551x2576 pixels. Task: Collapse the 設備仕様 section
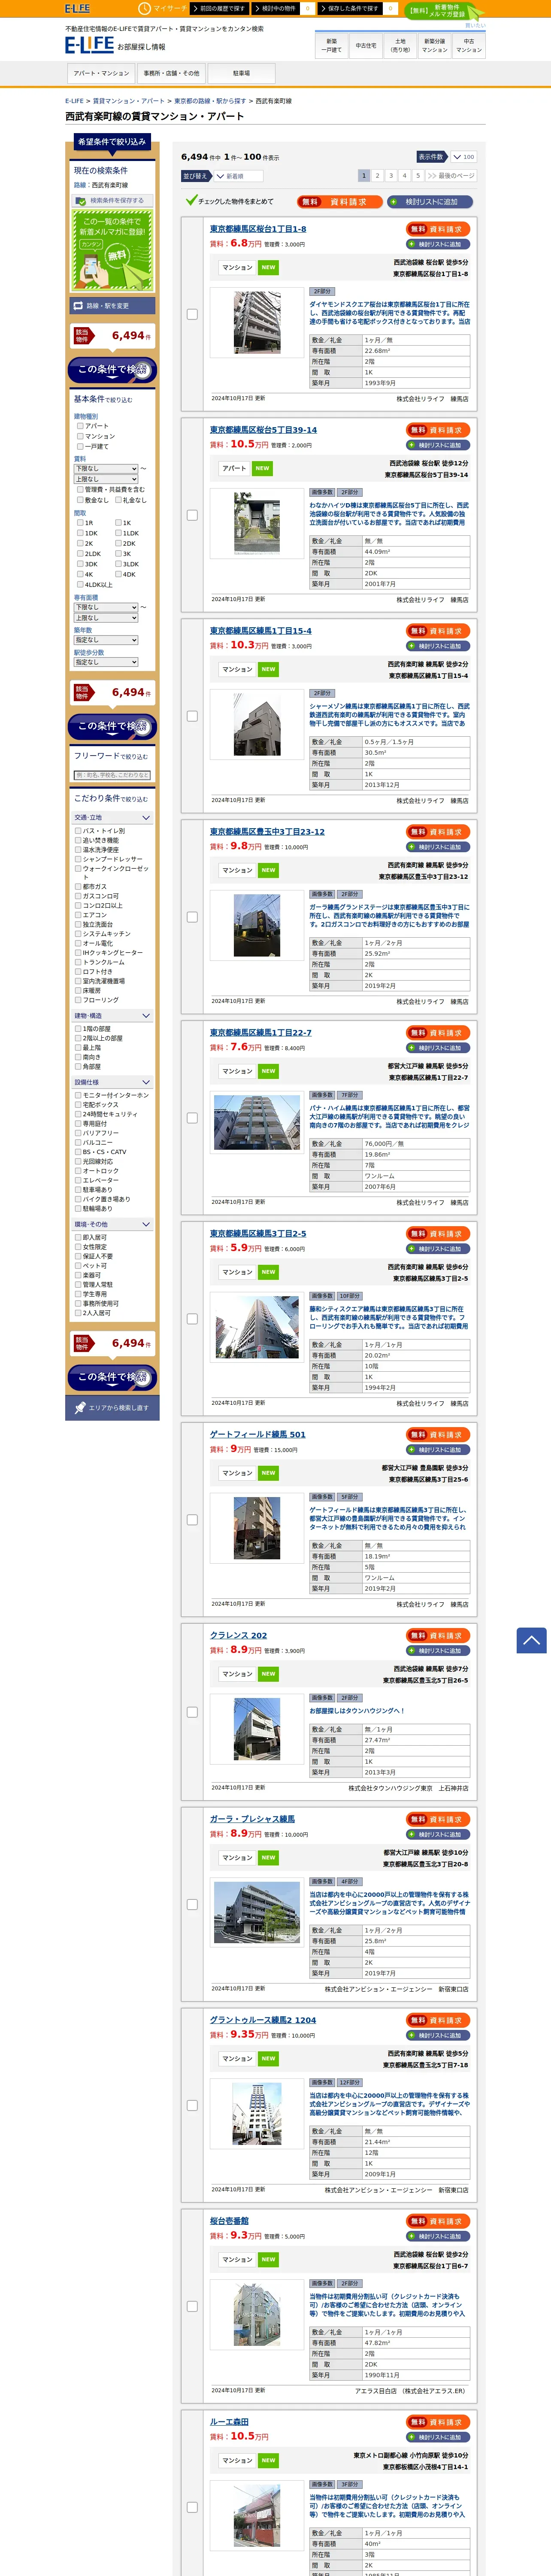(112, 1082)
